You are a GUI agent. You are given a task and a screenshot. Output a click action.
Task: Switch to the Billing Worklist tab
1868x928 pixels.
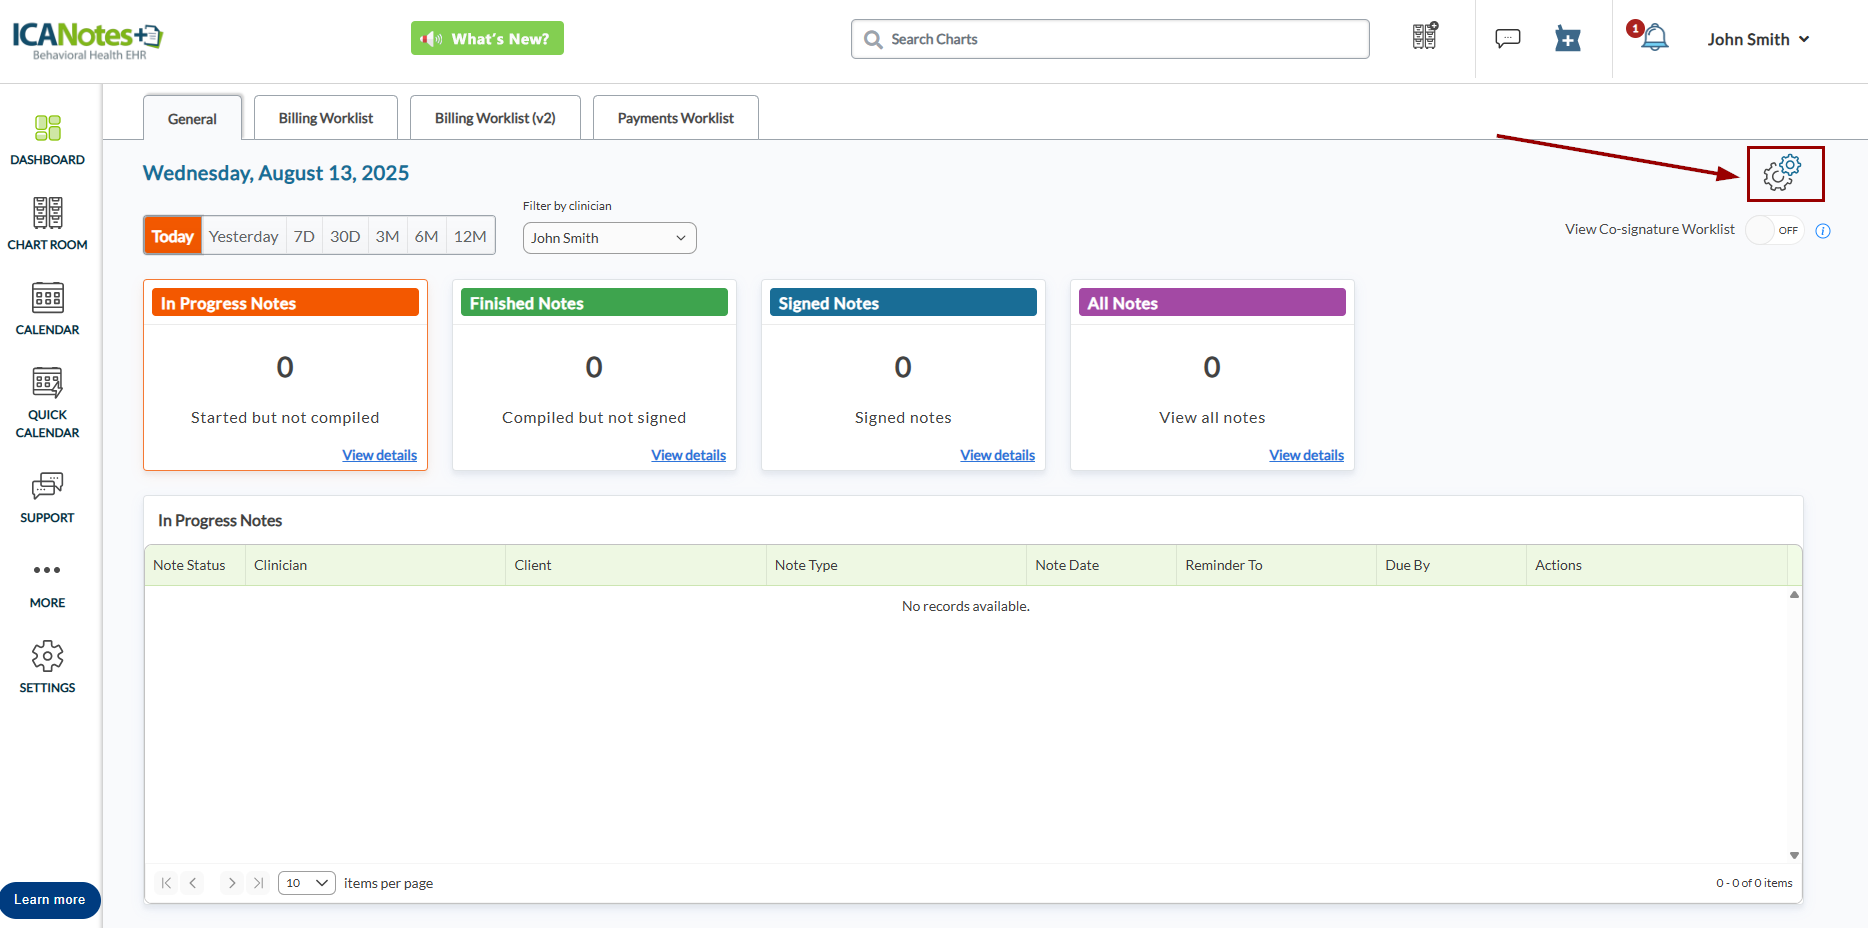[326, 118]
